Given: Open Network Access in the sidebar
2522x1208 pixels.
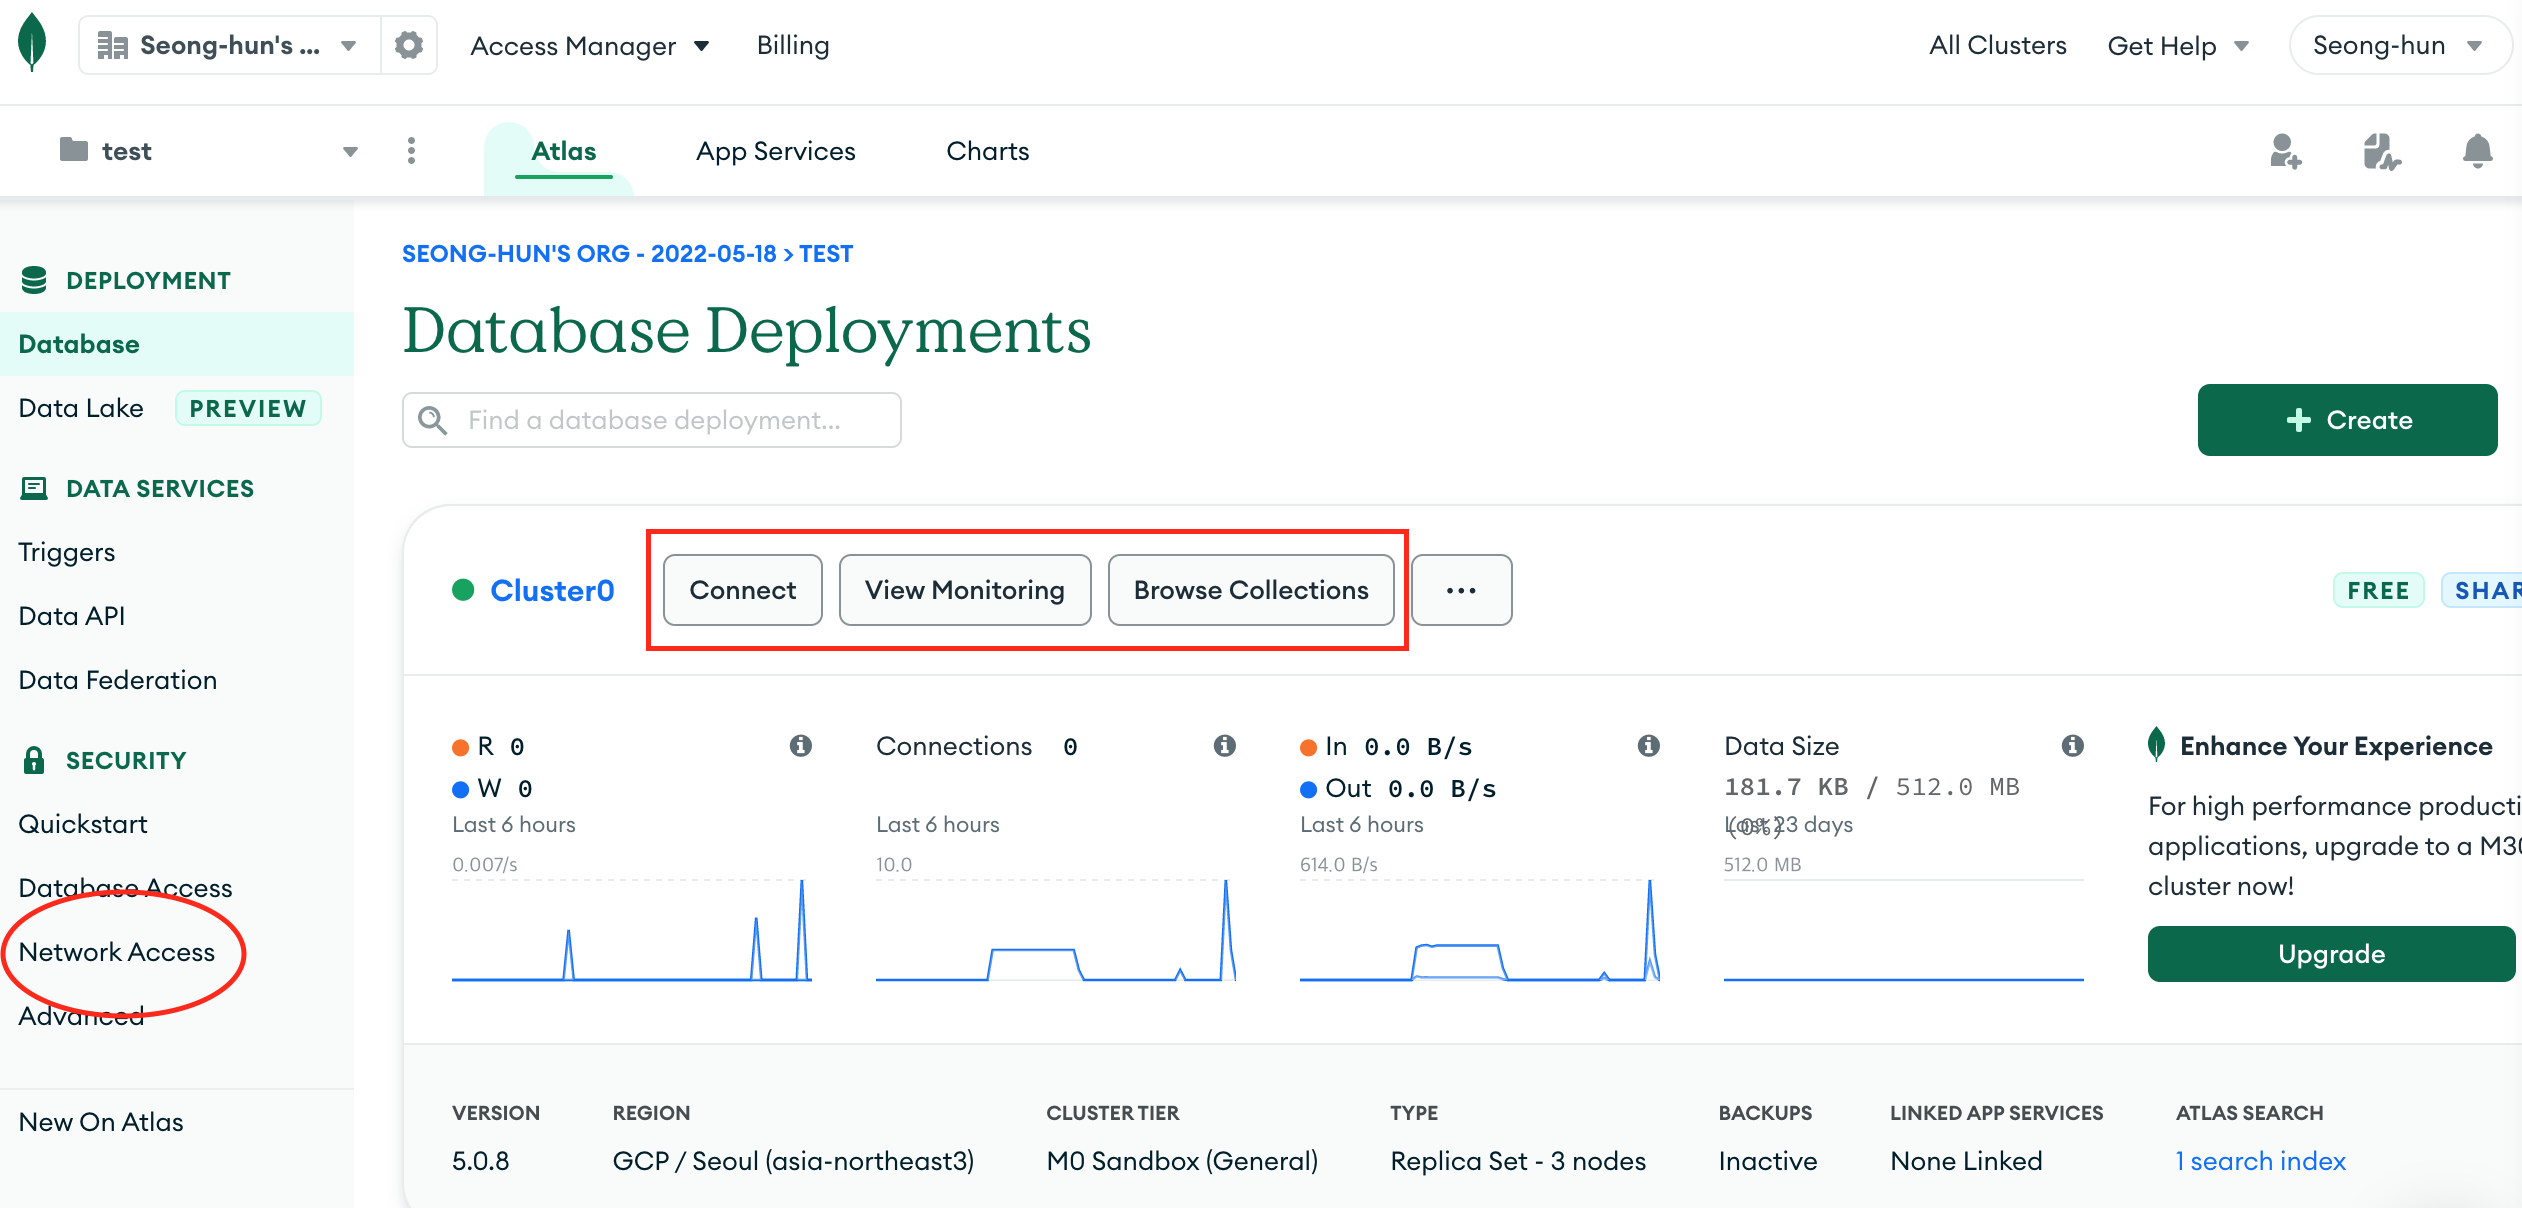Looking at the screenshot, I should click(117, 952).
